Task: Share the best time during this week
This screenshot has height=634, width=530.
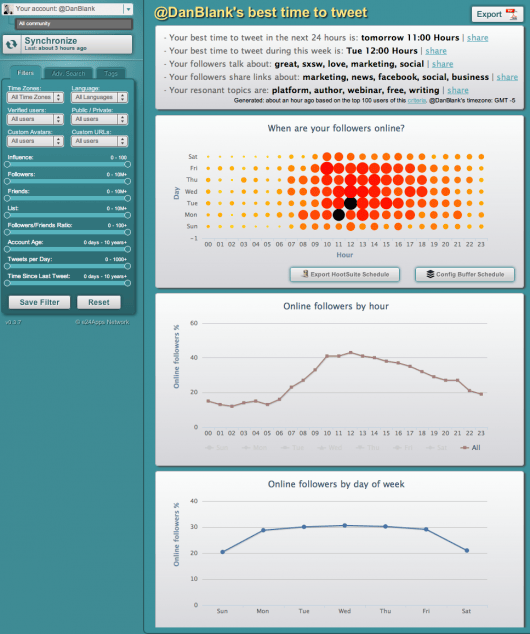Action: [x=436, y=51]
